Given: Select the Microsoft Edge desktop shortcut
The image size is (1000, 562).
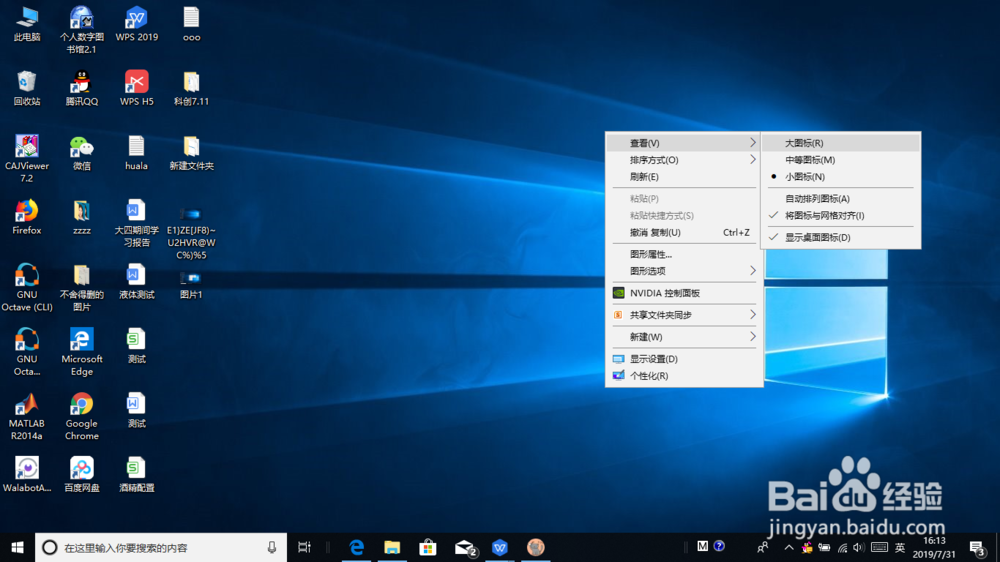Looking at the screenshot, I should 82,352.
